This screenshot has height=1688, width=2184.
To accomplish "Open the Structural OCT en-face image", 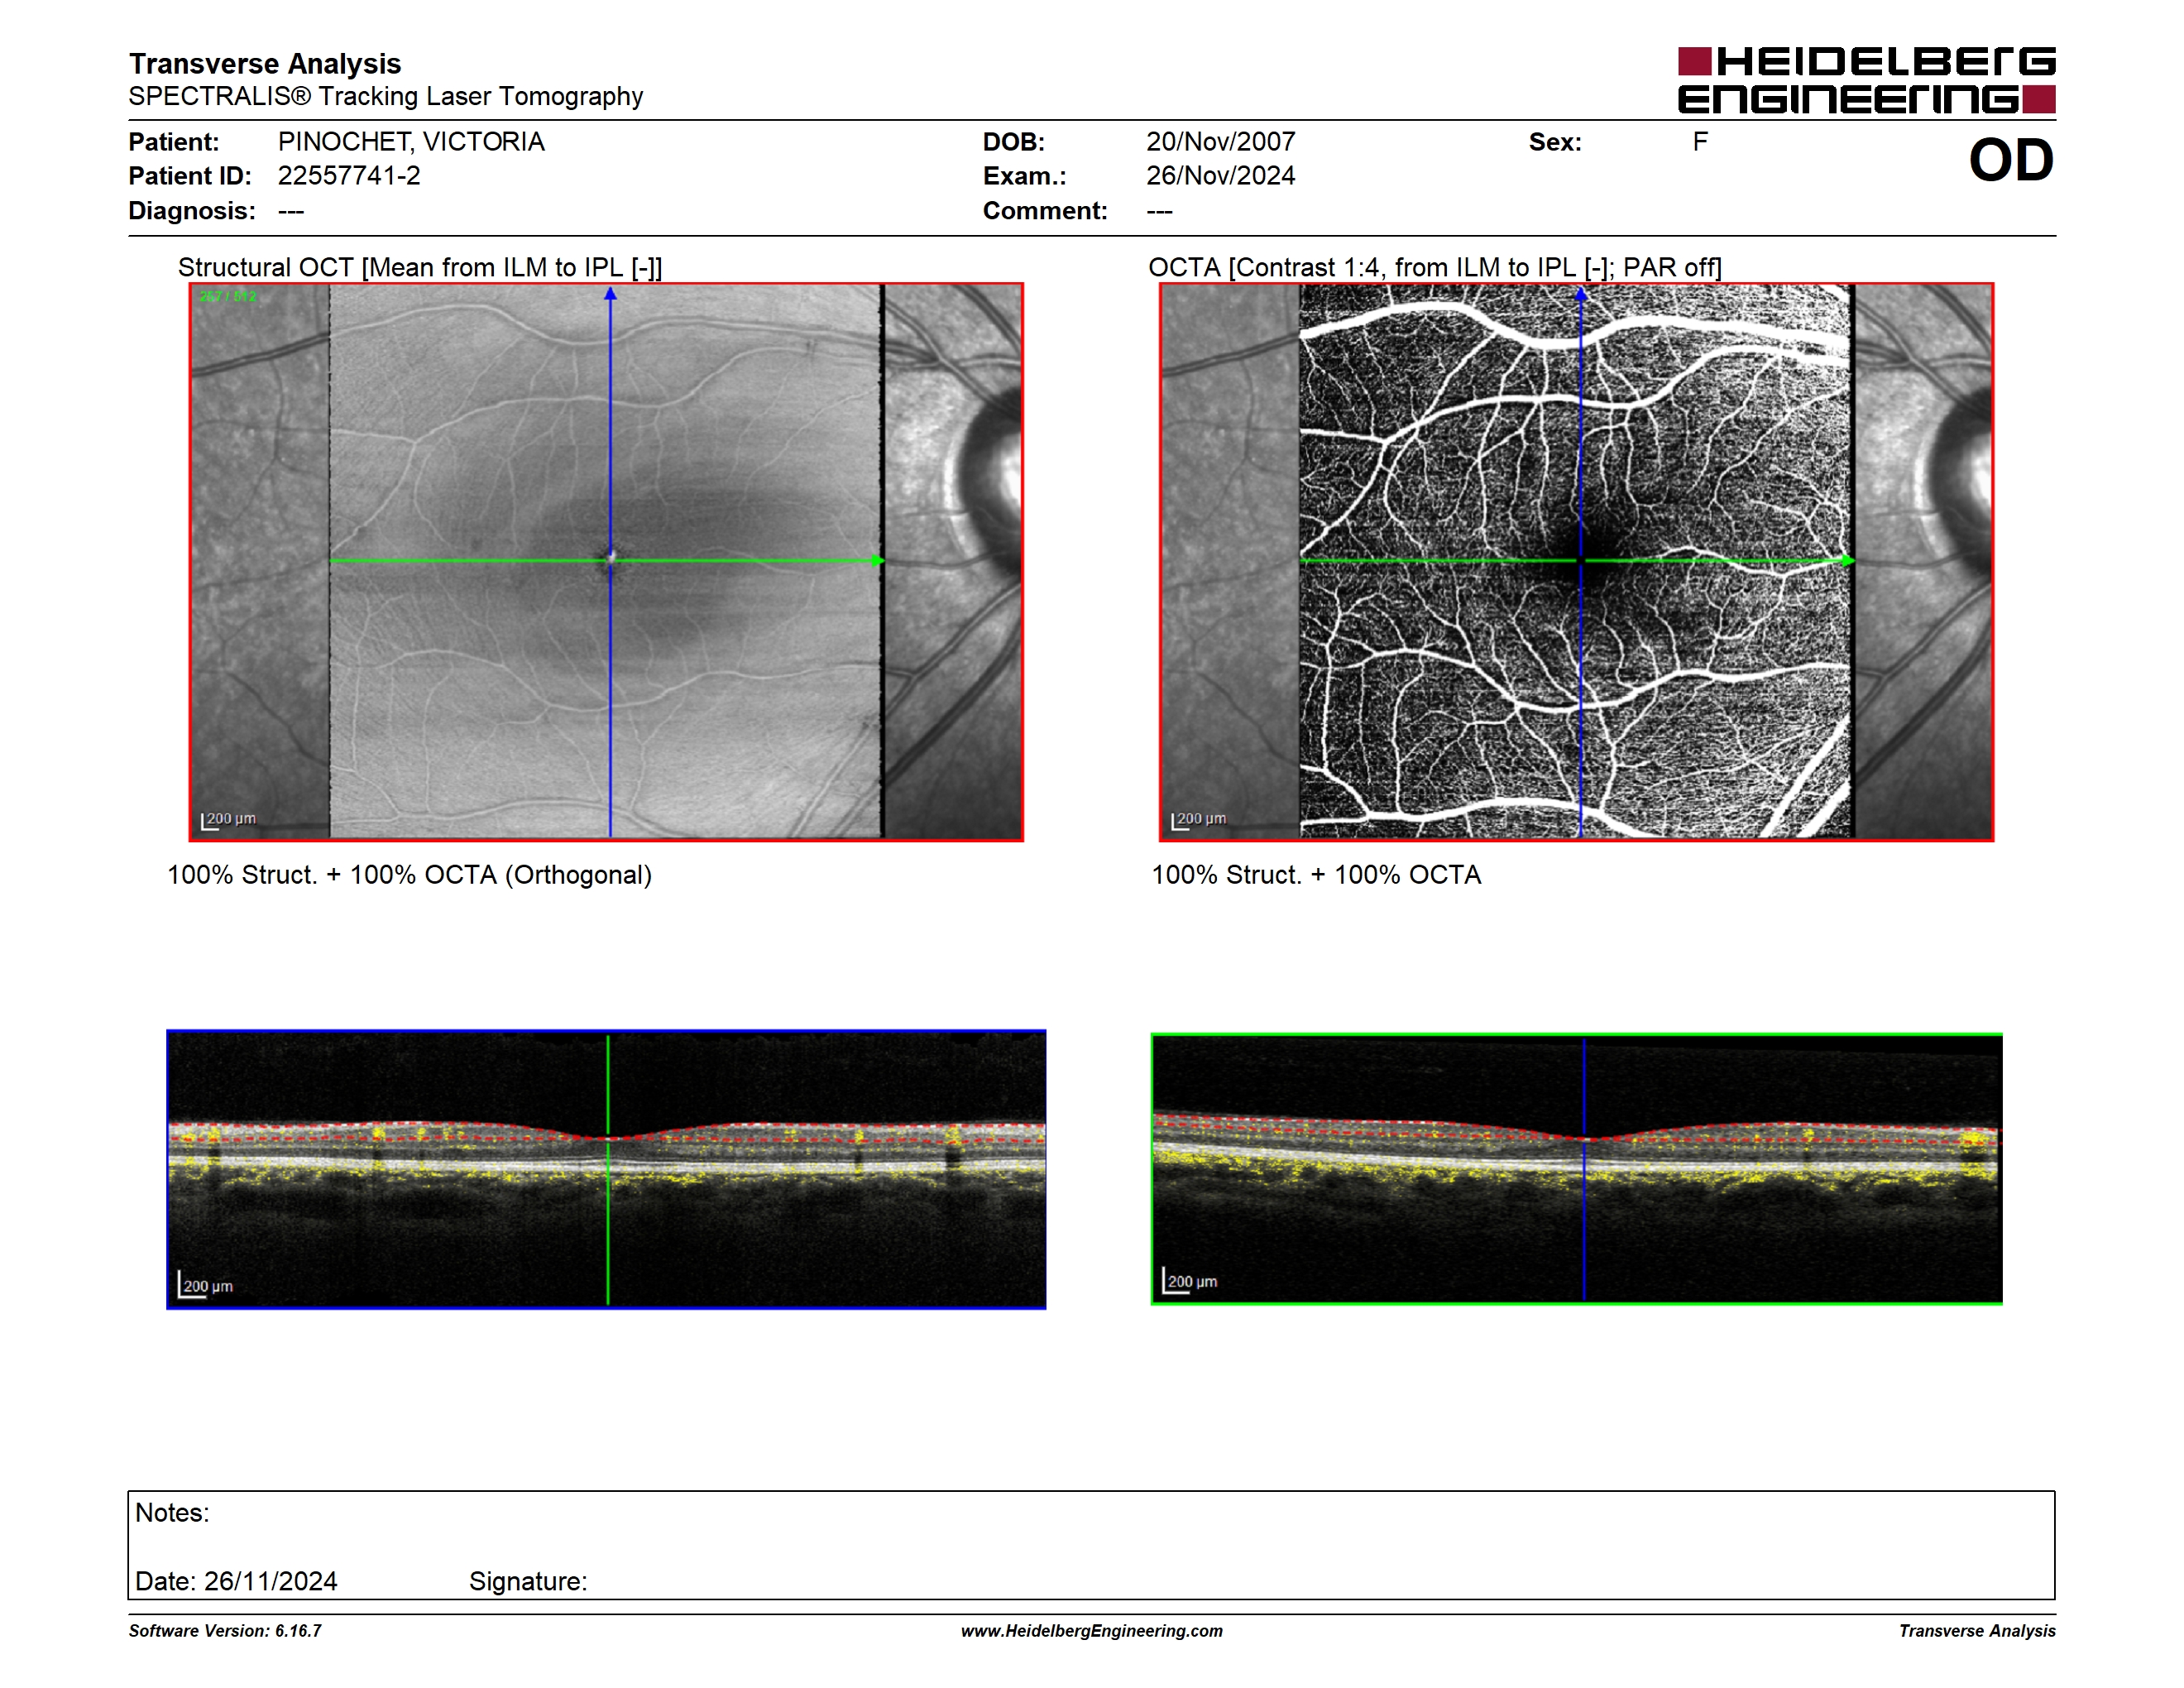I will 606,562.
